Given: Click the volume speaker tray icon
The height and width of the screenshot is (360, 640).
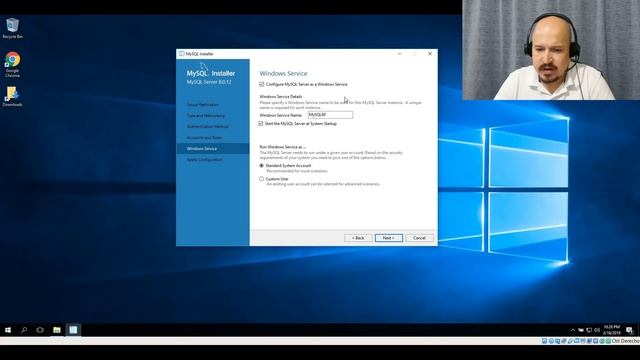Looking at the screenshot, I should tap(597, 330).
